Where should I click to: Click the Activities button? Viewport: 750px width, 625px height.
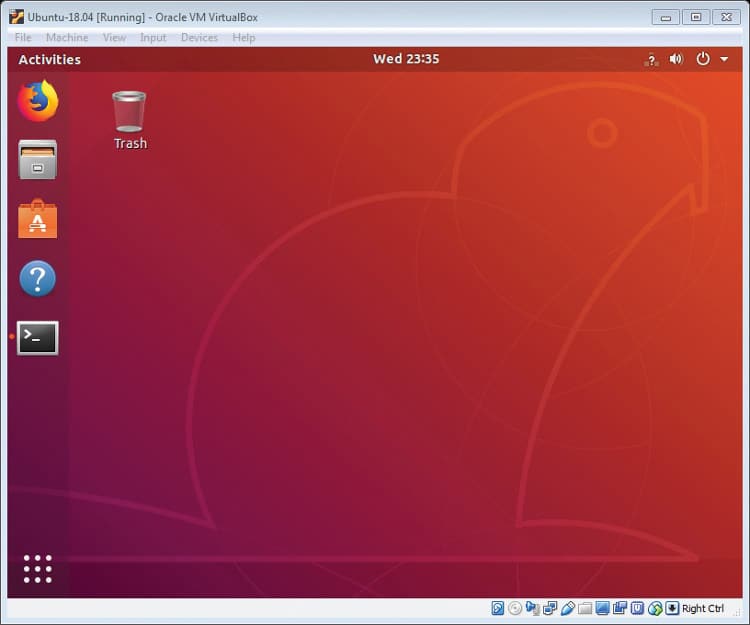pos(49,59)
